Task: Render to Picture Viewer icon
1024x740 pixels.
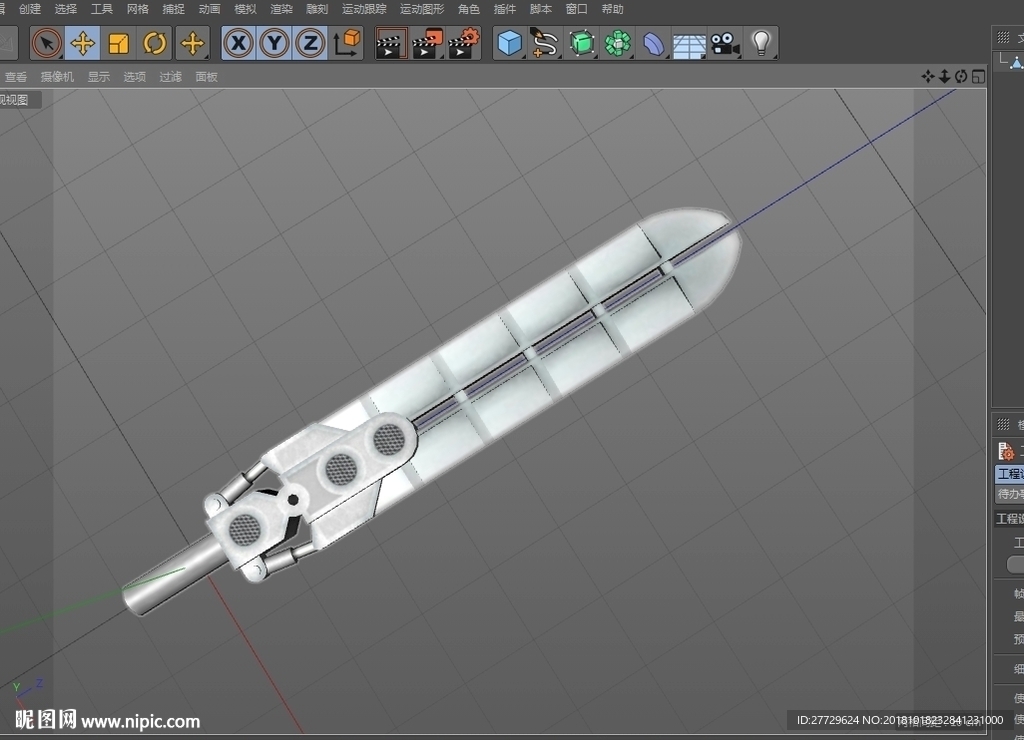Action: [427, 44]
